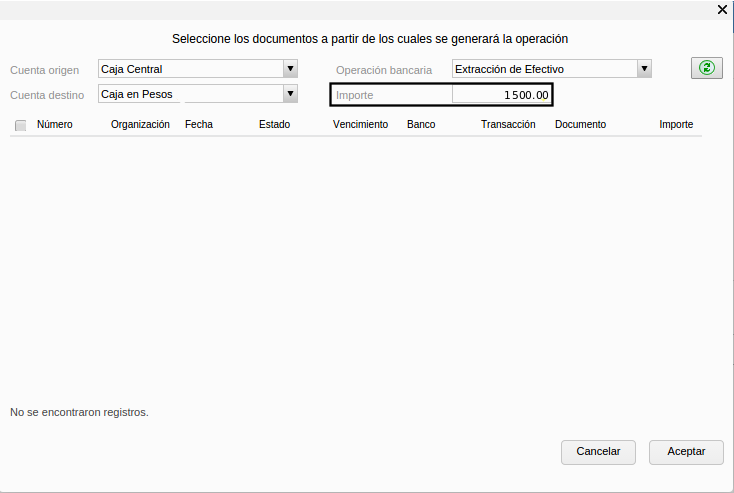Close the dialog with the X icon

click(723, 9)
